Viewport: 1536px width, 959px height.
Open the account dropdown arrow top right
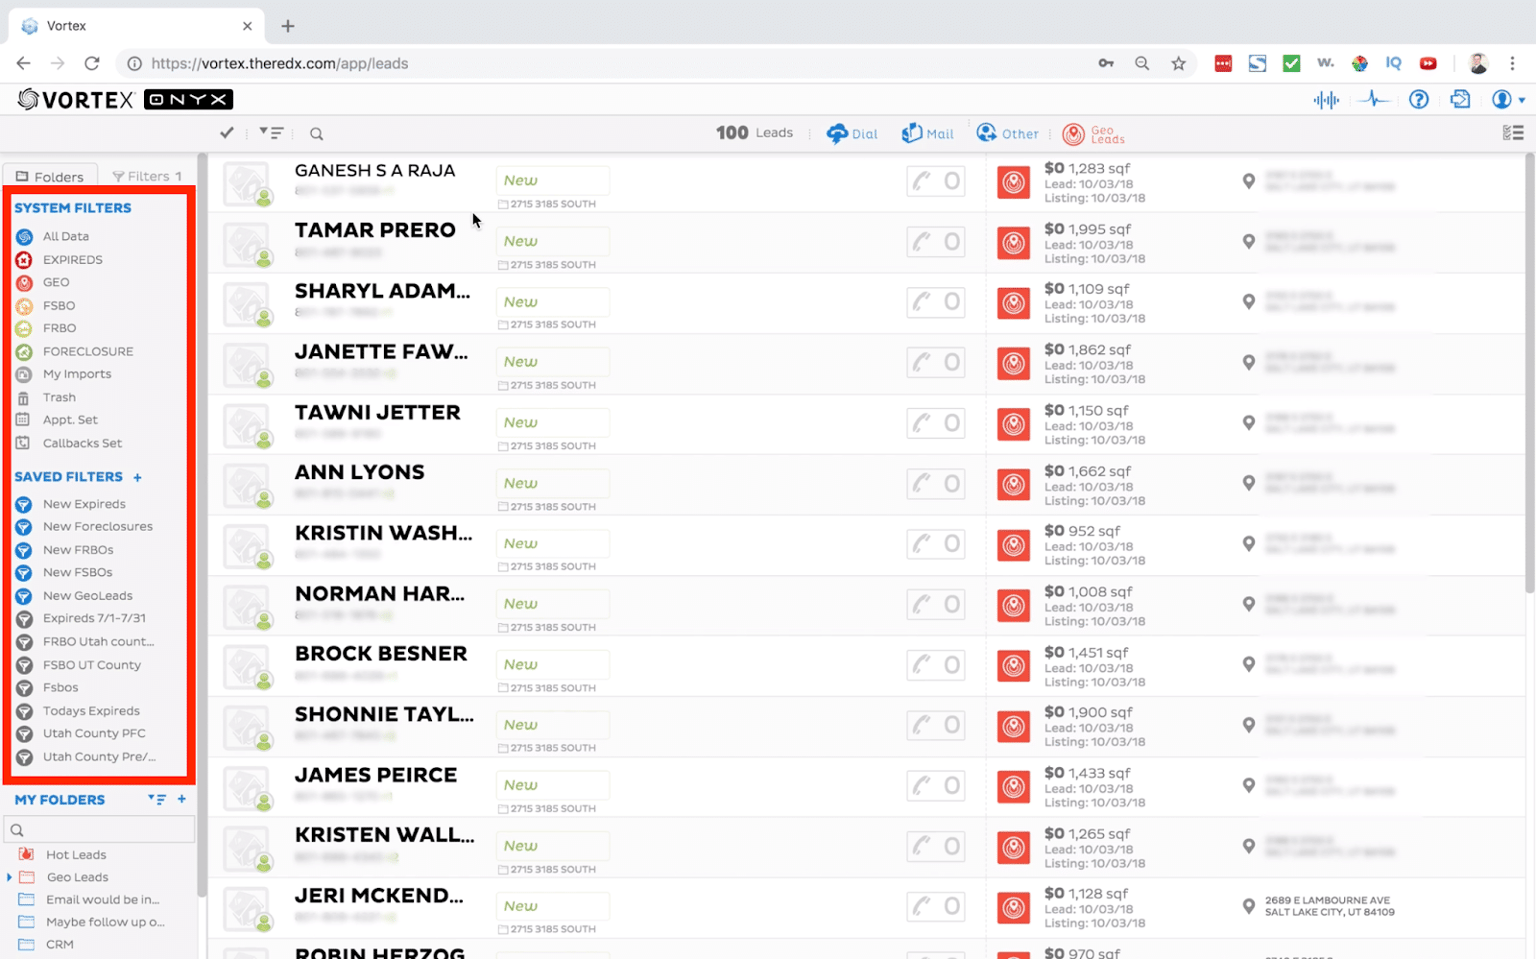click(x=1521, y=99)
